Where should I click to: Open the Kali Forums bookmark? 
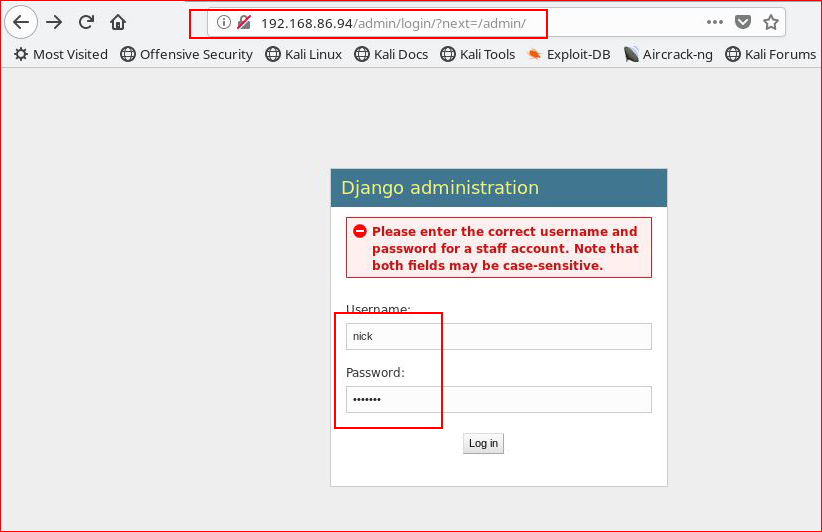(771, 55)
